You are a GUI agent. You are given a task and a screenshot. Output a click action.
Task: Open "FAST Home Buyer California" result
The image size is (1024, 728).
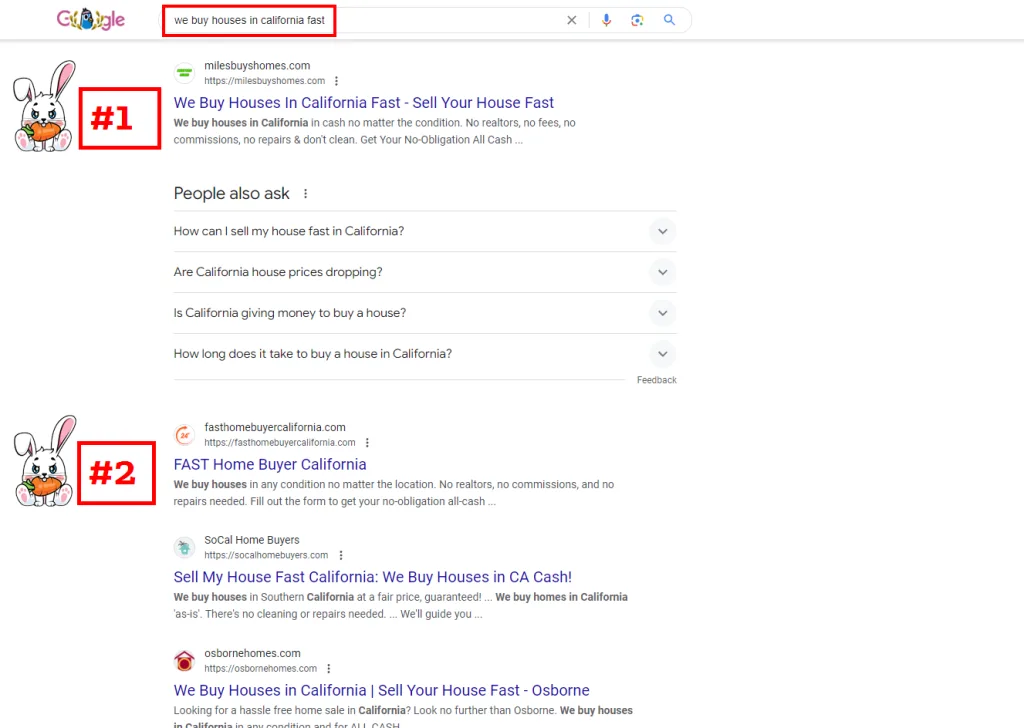coord(270,465)
